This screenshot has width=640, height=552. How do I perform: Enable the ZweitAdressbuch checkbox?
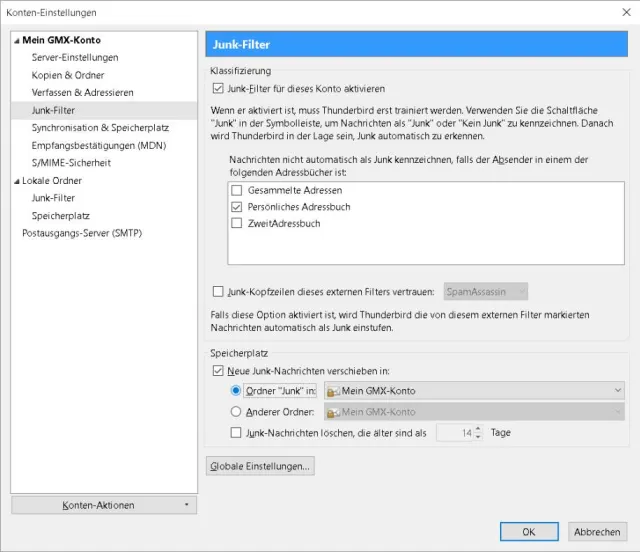(237, 224)
